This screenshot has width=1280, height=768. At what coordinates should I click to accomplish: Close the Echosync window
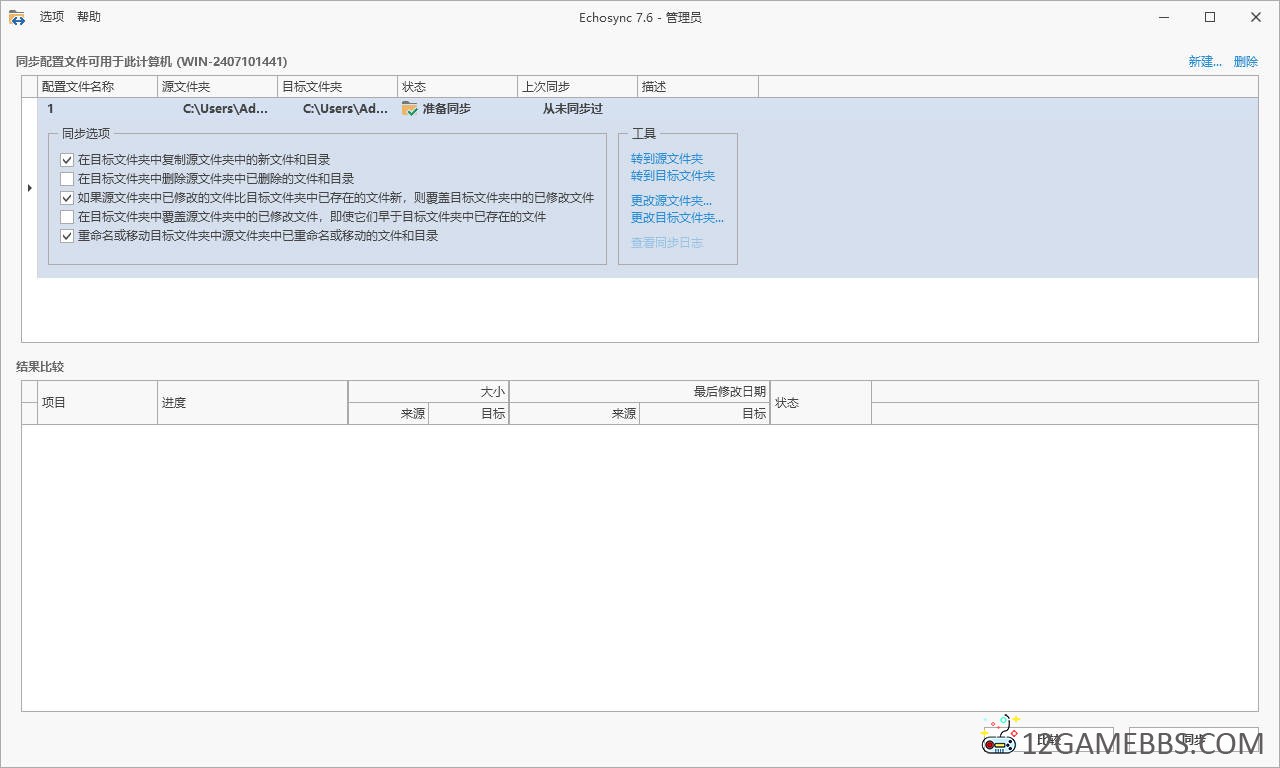click(x=1256, y=17)
